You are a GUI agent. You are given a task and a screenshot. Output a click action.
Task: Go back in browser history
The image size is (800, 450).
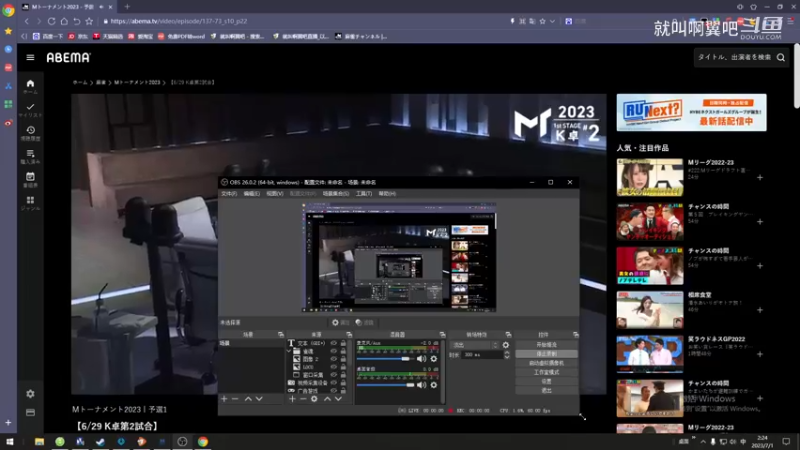27,21
